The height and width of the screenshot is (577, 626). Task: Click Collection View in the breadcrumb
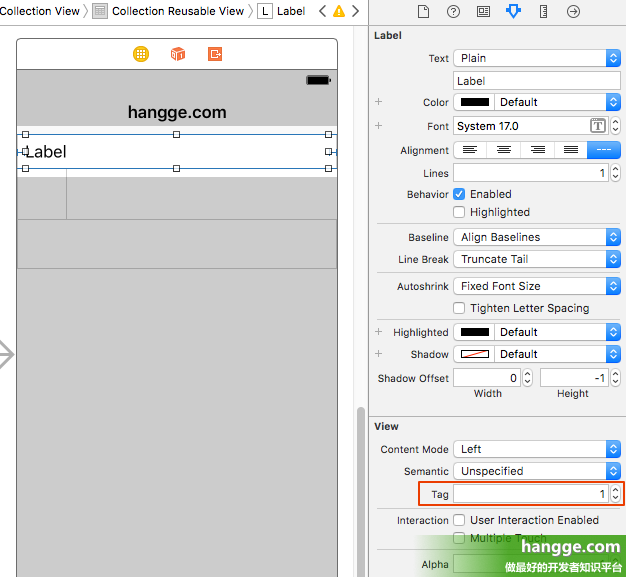[x=39, y=11]
